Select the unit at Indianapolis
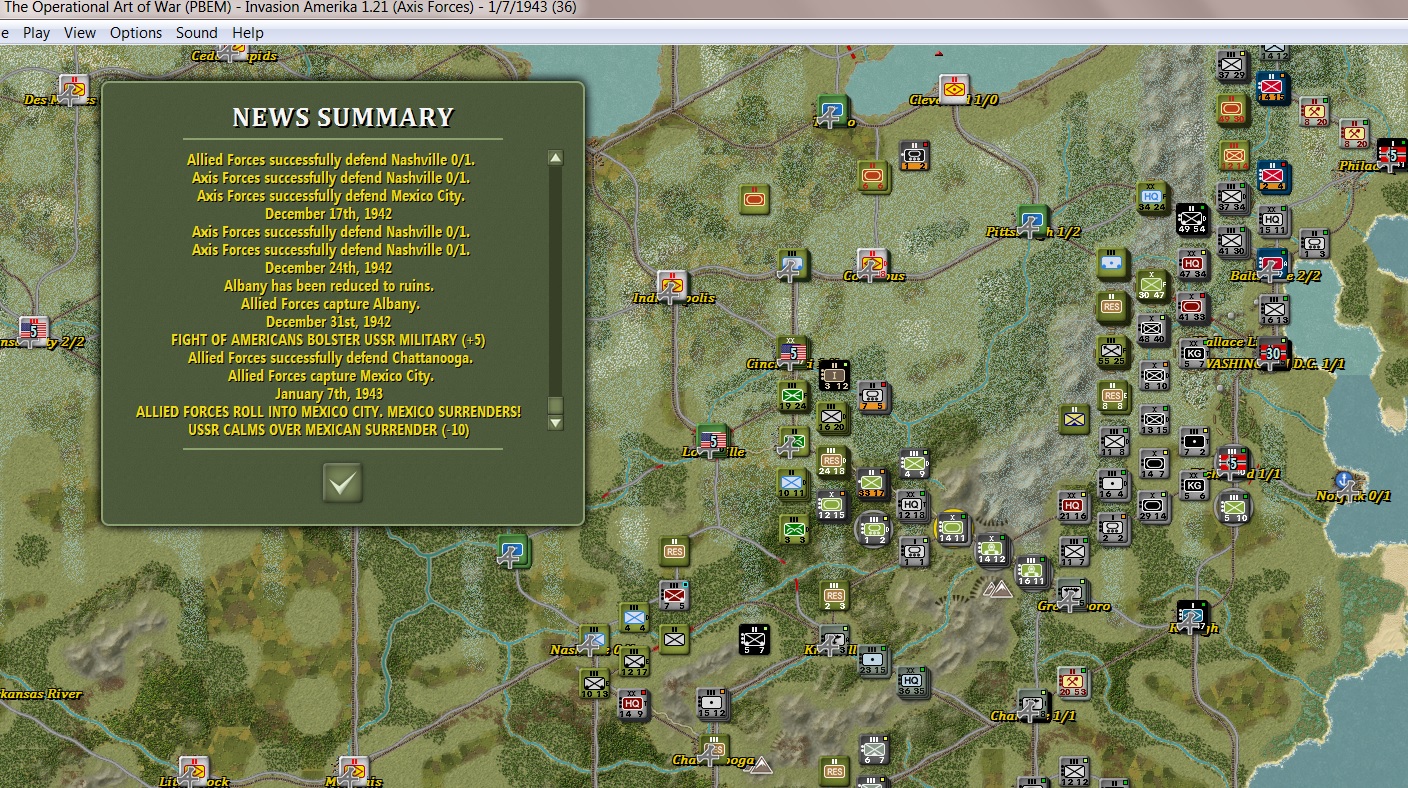Image resolution: width=1408 pixels, height=788 pixels. pyautogui.click(x=673, y=287)
